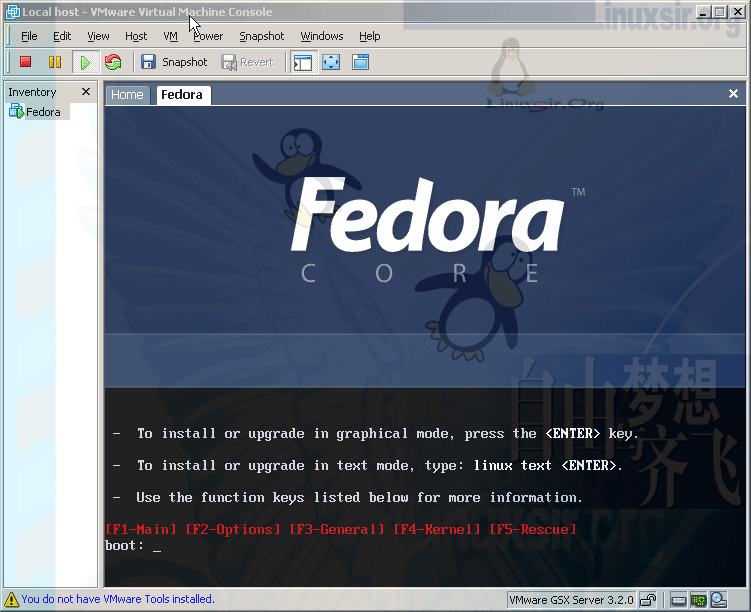Open the Snapshot menu
The width and height of the screenshot is (751, 612).
[x=262, y=36]
